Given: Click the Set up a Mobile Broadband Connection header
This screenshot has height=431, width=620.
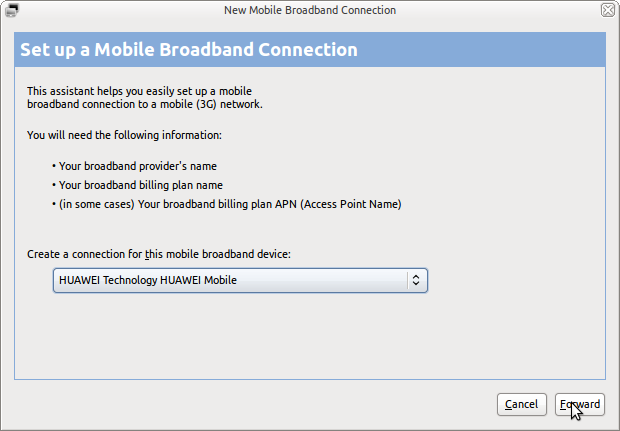Looking at the screenshot, I should coord(189,50).
